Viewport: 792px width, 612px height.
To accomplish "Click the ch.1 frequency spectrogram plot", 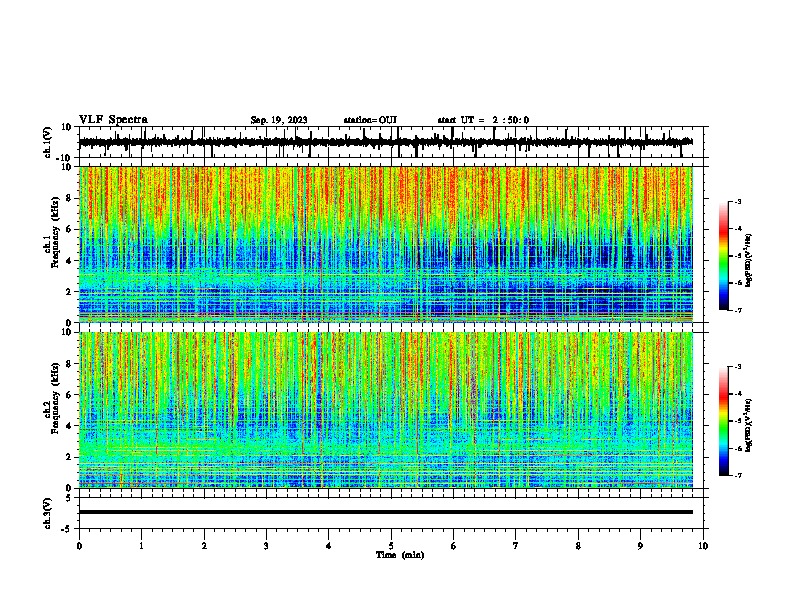I will [x=386, y=244].
